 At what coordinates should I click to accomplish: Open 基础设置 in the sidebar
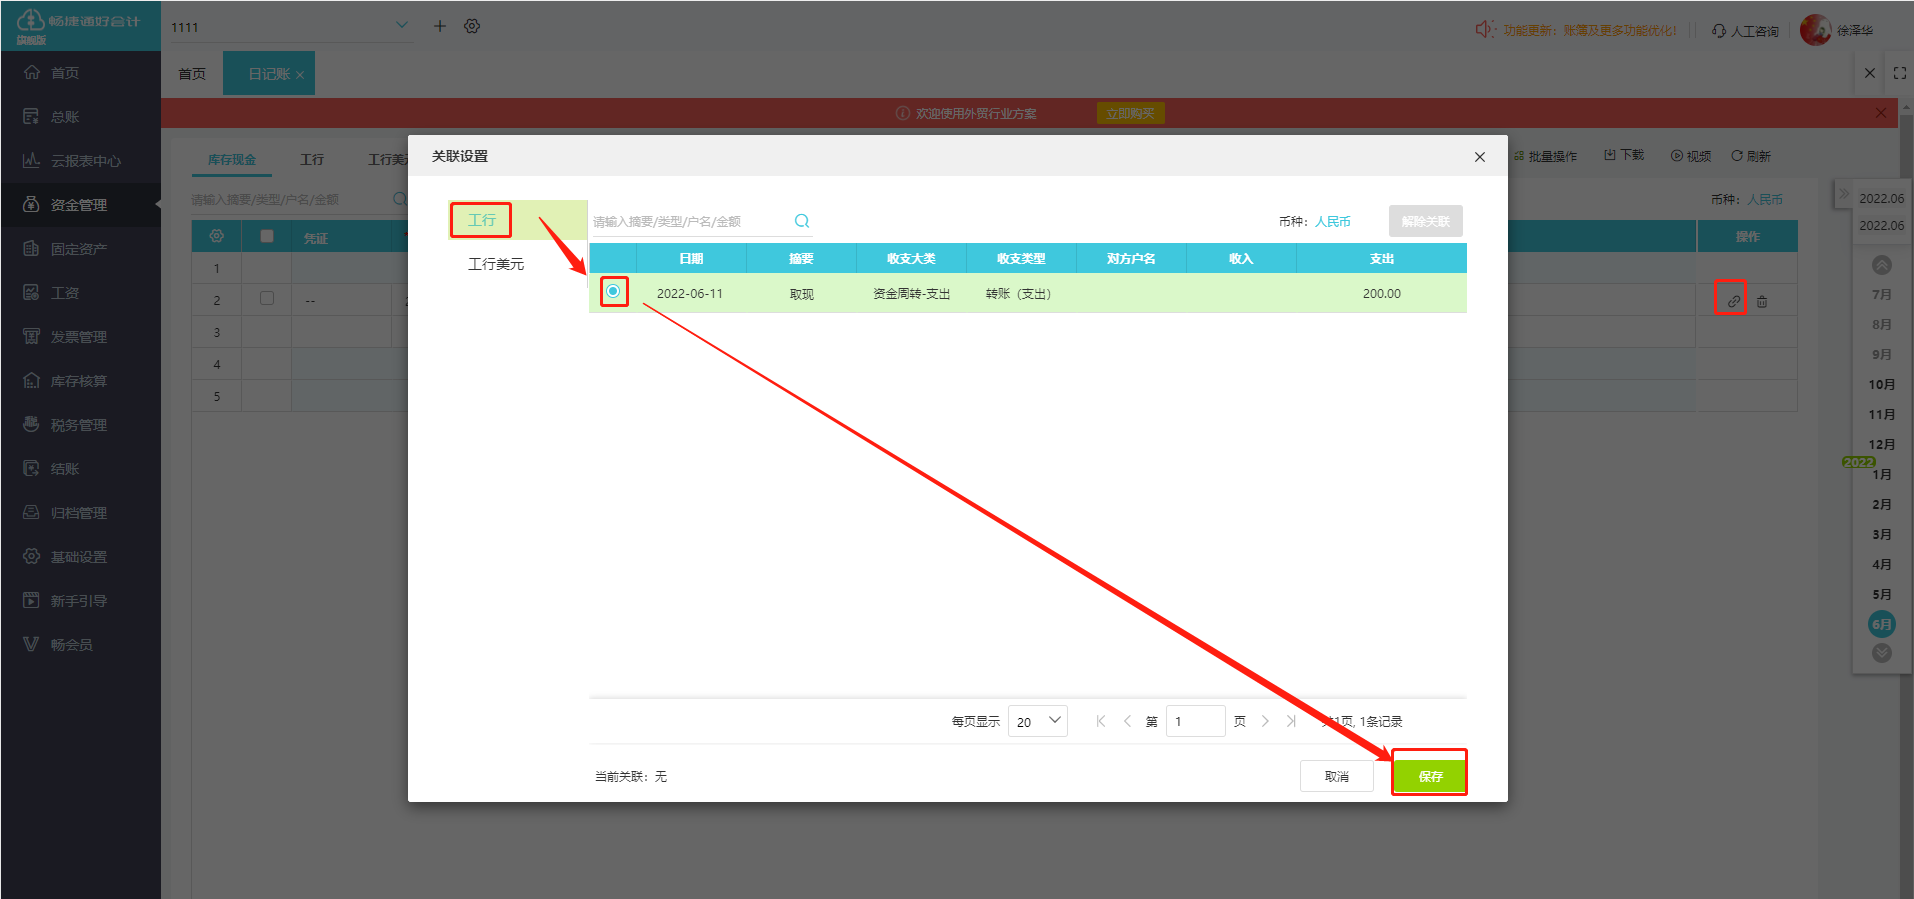coord(79,557)
